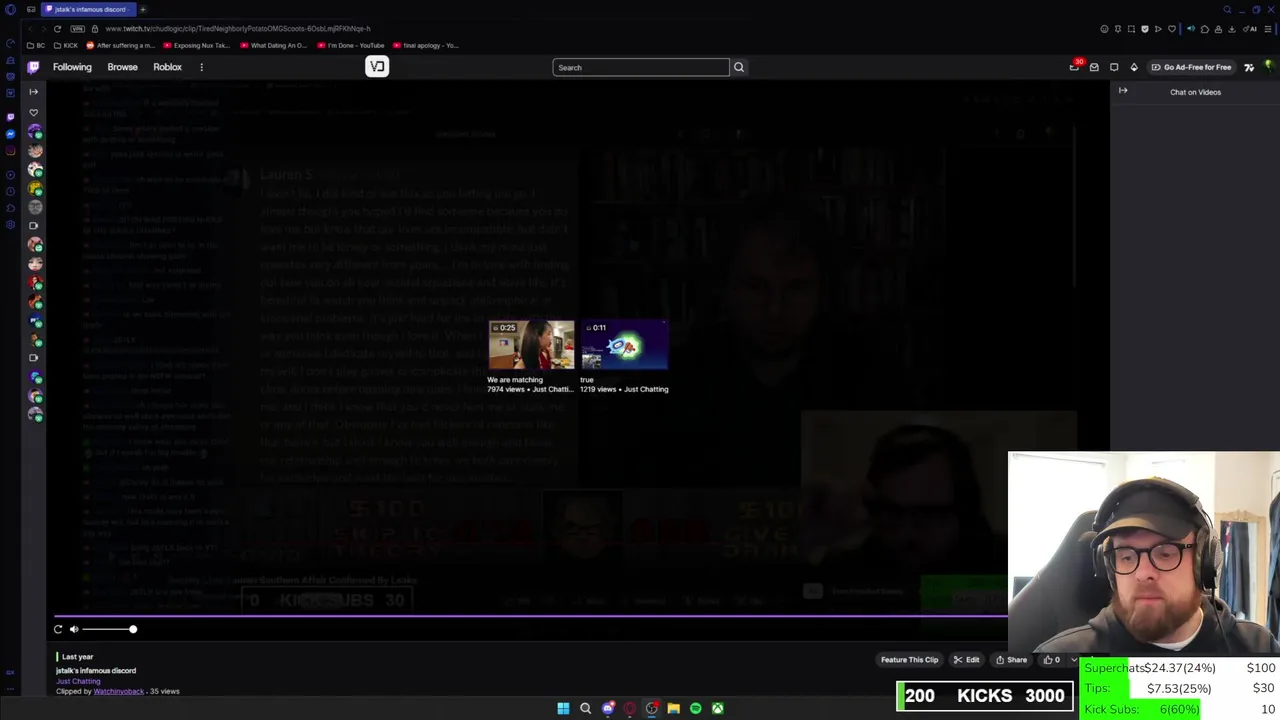The height and width of the screenshot is (720, 1280).
Task: Open the workspaces icon beside the tab strip
Action: (31, 9)
